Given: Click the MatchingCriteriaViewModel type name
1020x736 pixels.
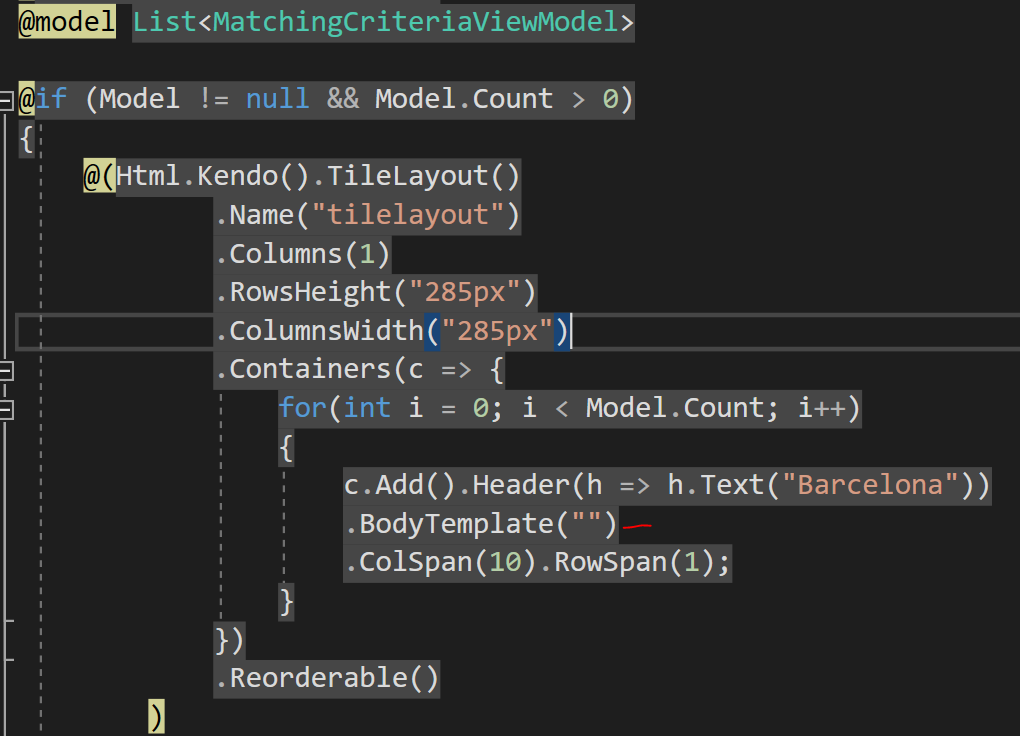Looking at the screenshot, I should (415, 22).
